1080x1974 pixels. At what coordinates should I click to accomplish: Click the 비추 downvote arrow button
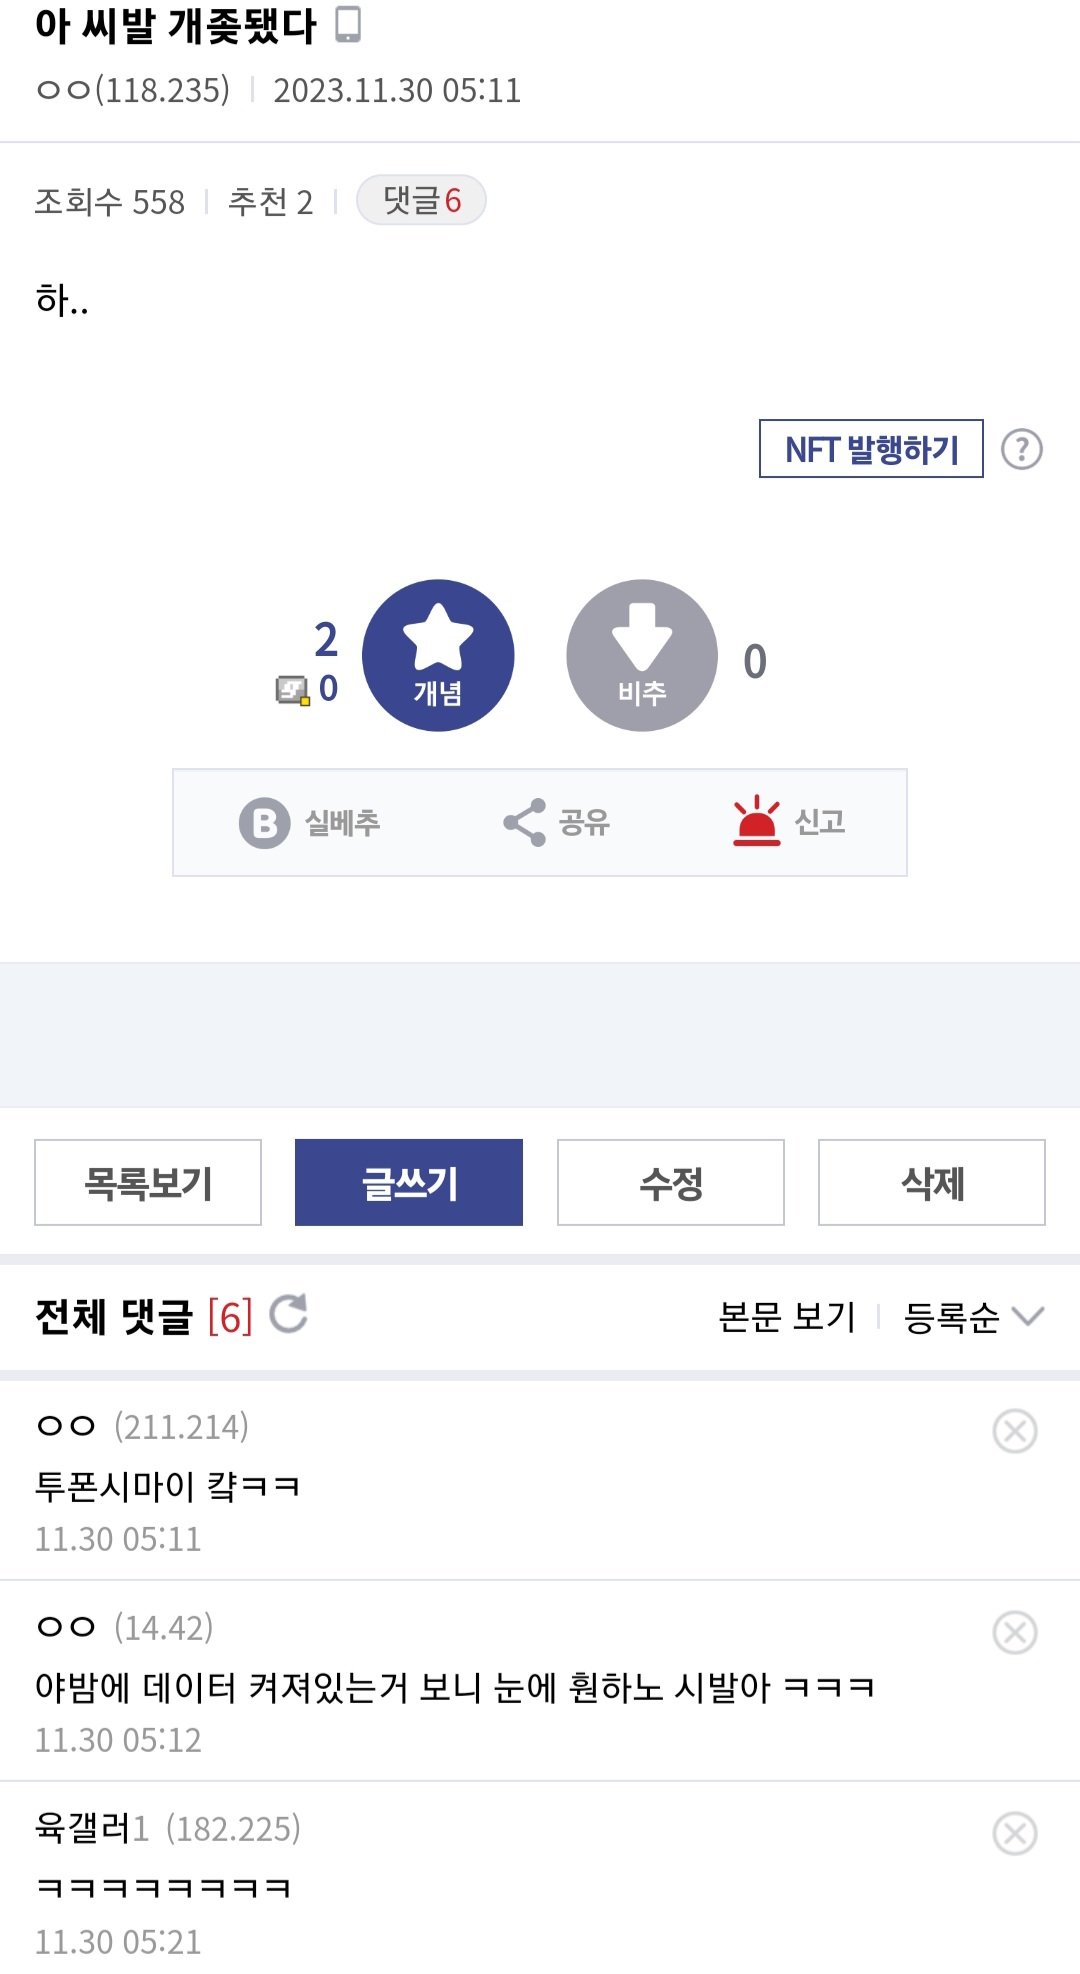click(x=642, y=655)
